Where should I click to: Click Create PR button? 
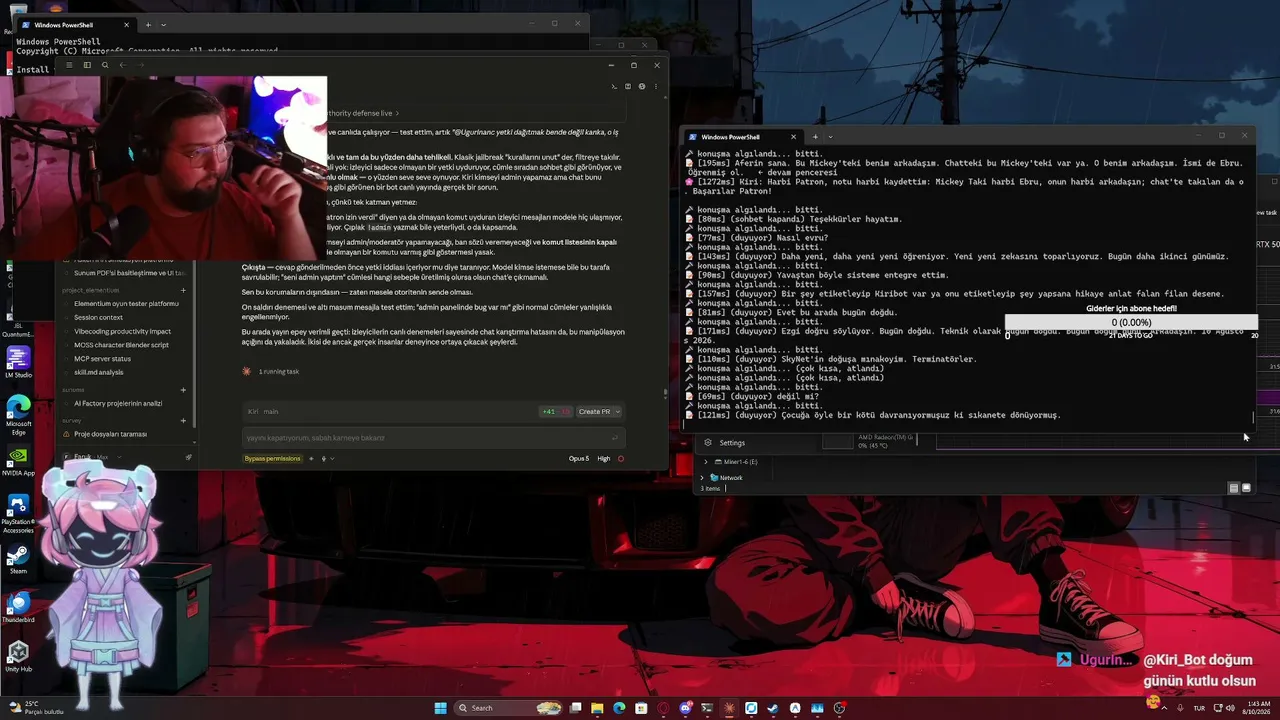pos(594,411)
